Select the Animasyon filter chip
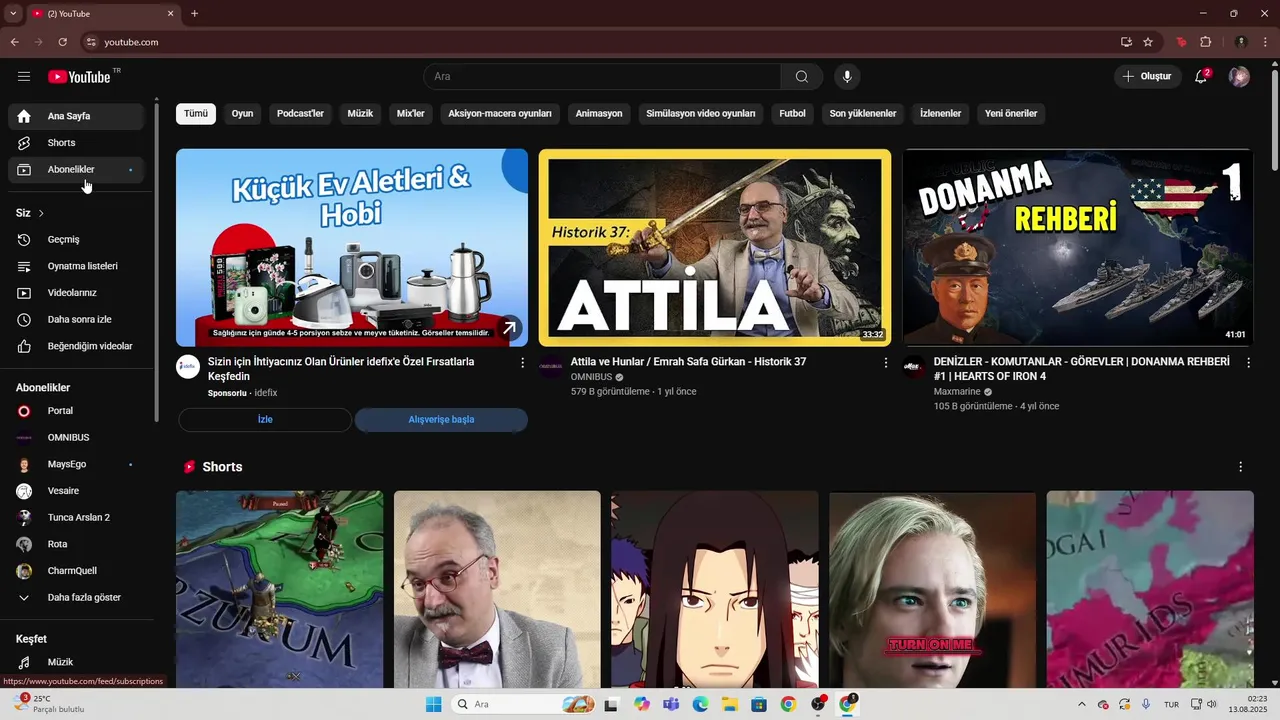 pyautogui.click(x=599, y=114)
